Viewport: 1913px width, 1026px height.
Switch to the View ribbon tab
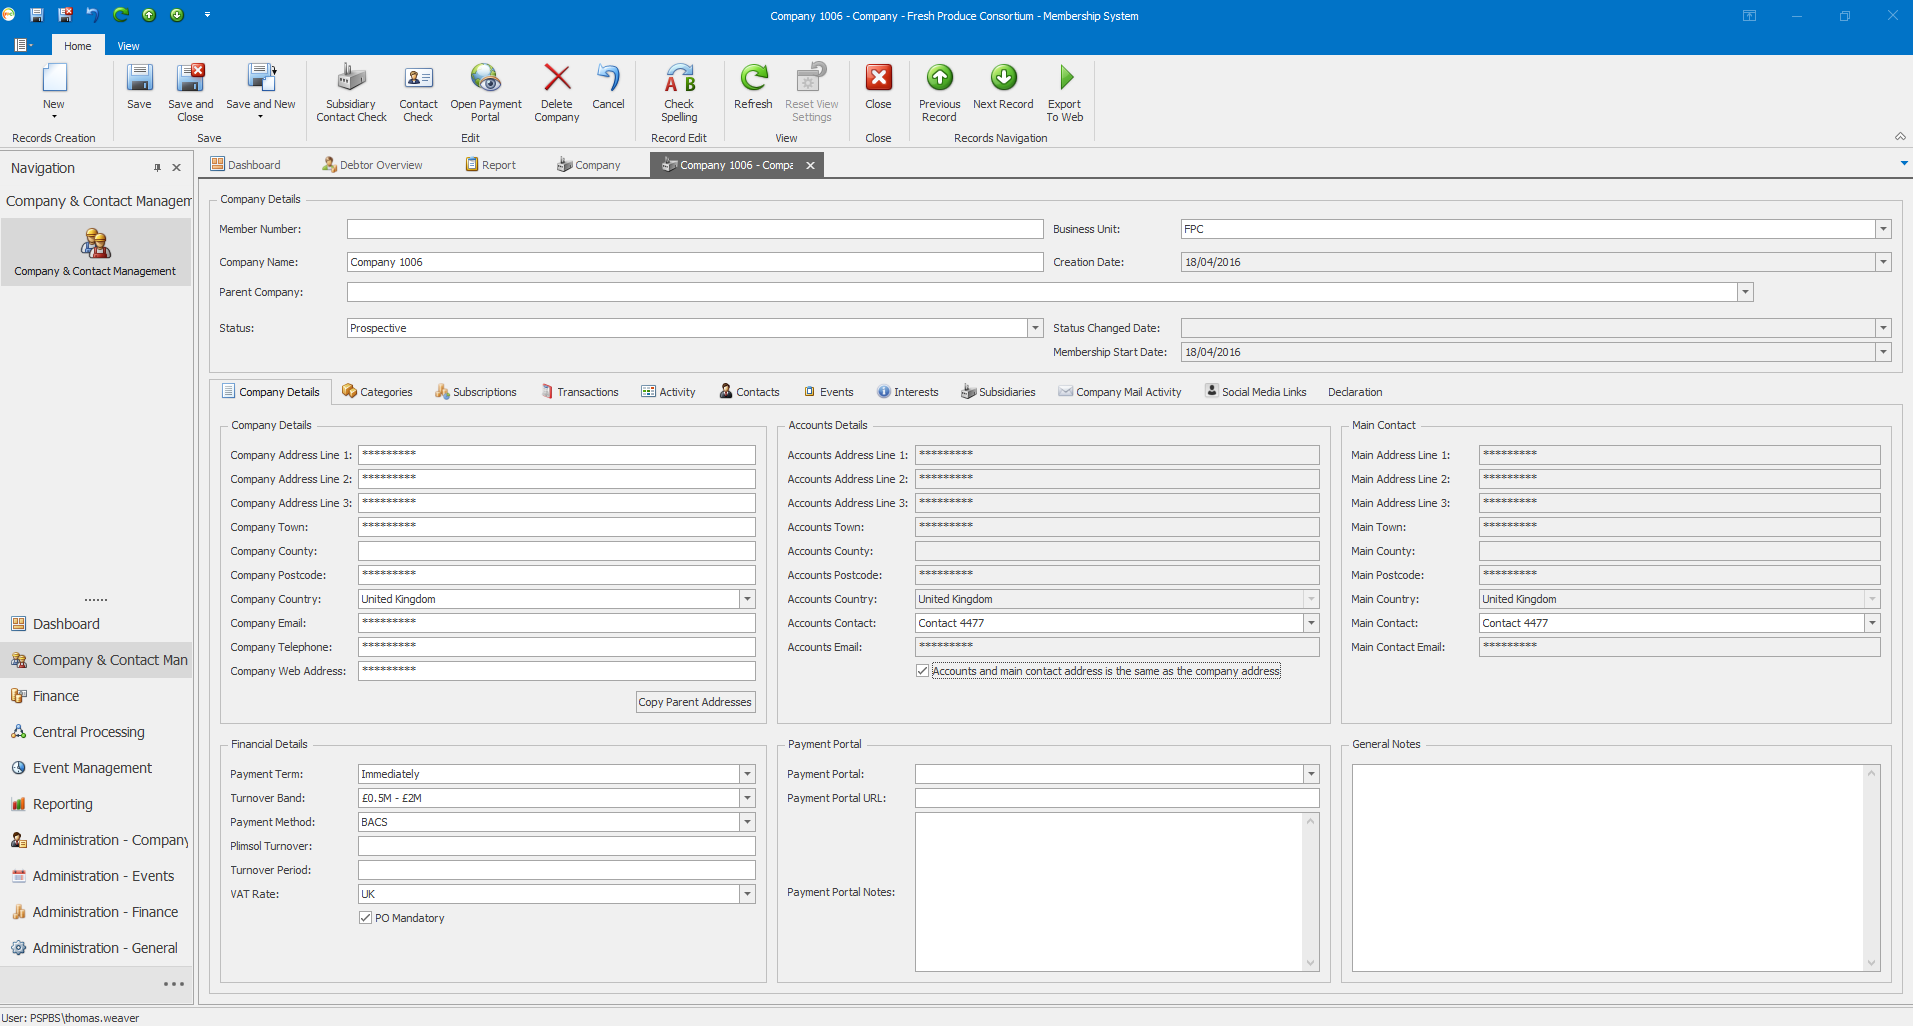(x=128, y=46)
